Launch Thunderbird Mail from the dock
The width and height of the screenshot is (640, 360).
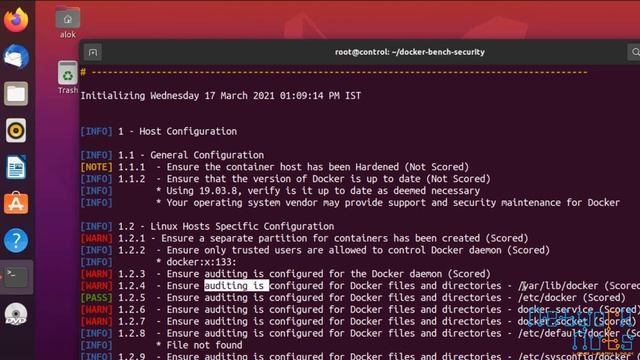click(16, 57)
